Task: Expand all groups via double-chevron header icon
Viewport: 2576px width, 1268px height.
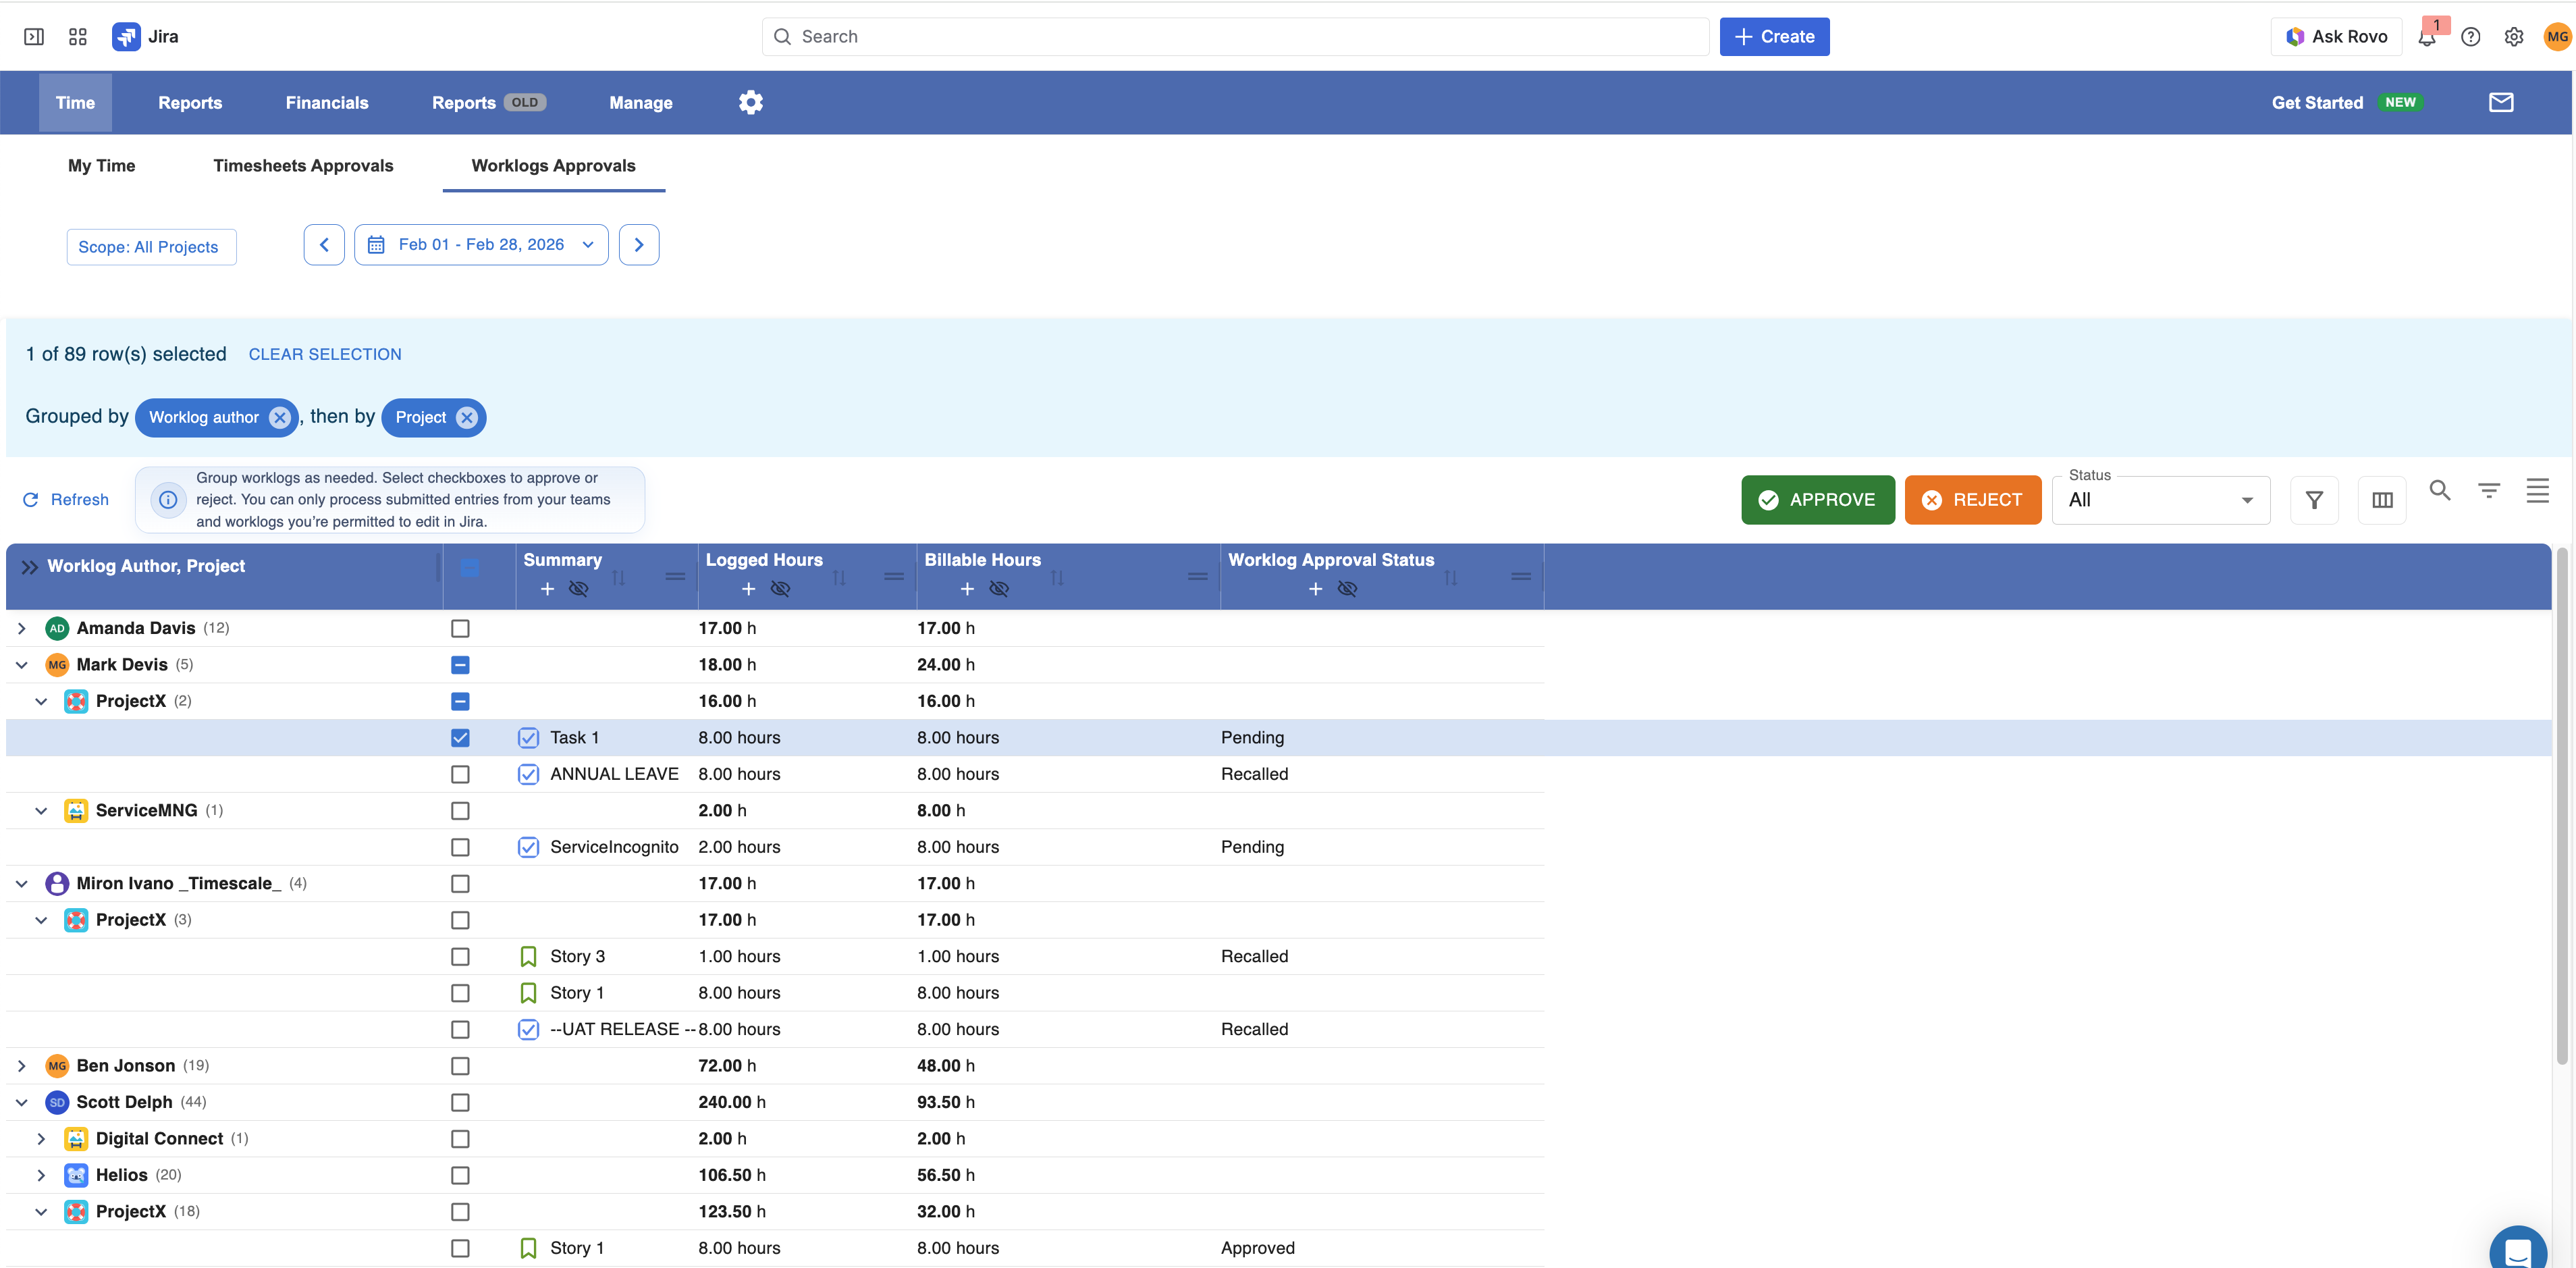Action: [30, 567]
